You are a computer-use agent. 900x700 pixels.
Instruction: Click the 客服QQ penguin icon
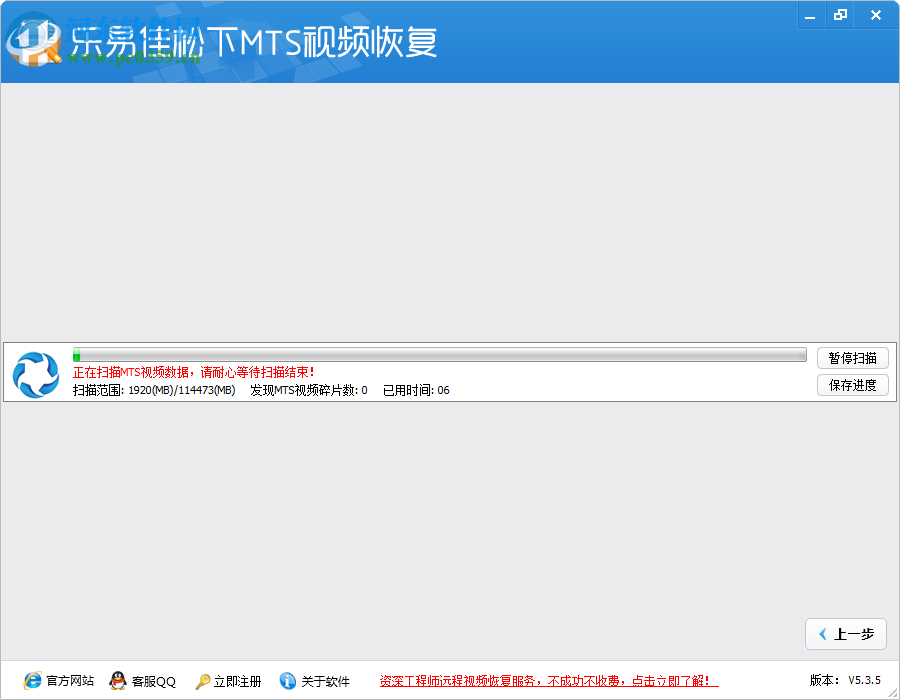tap(117, 680)
